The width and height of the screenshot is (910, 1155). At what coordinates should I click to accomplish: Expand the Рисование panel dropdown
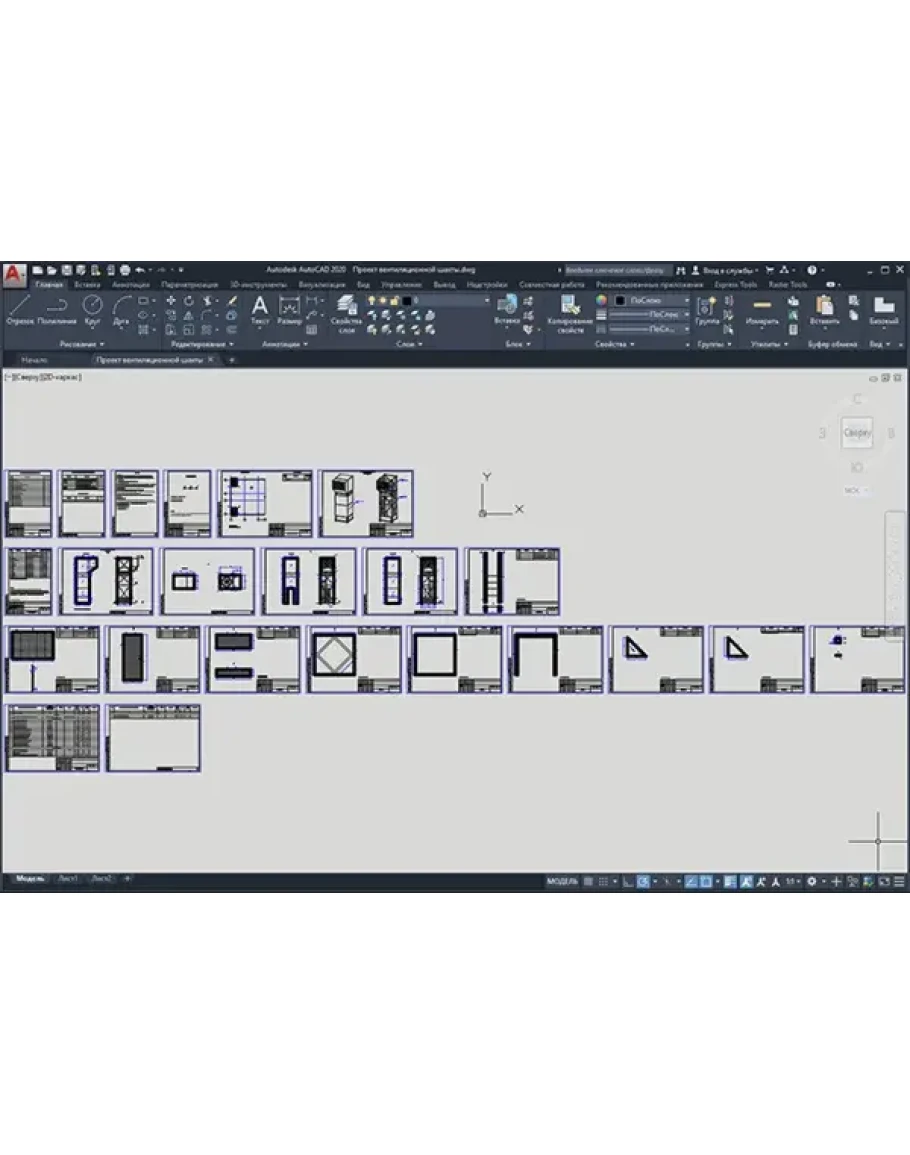tap(81, 344)
